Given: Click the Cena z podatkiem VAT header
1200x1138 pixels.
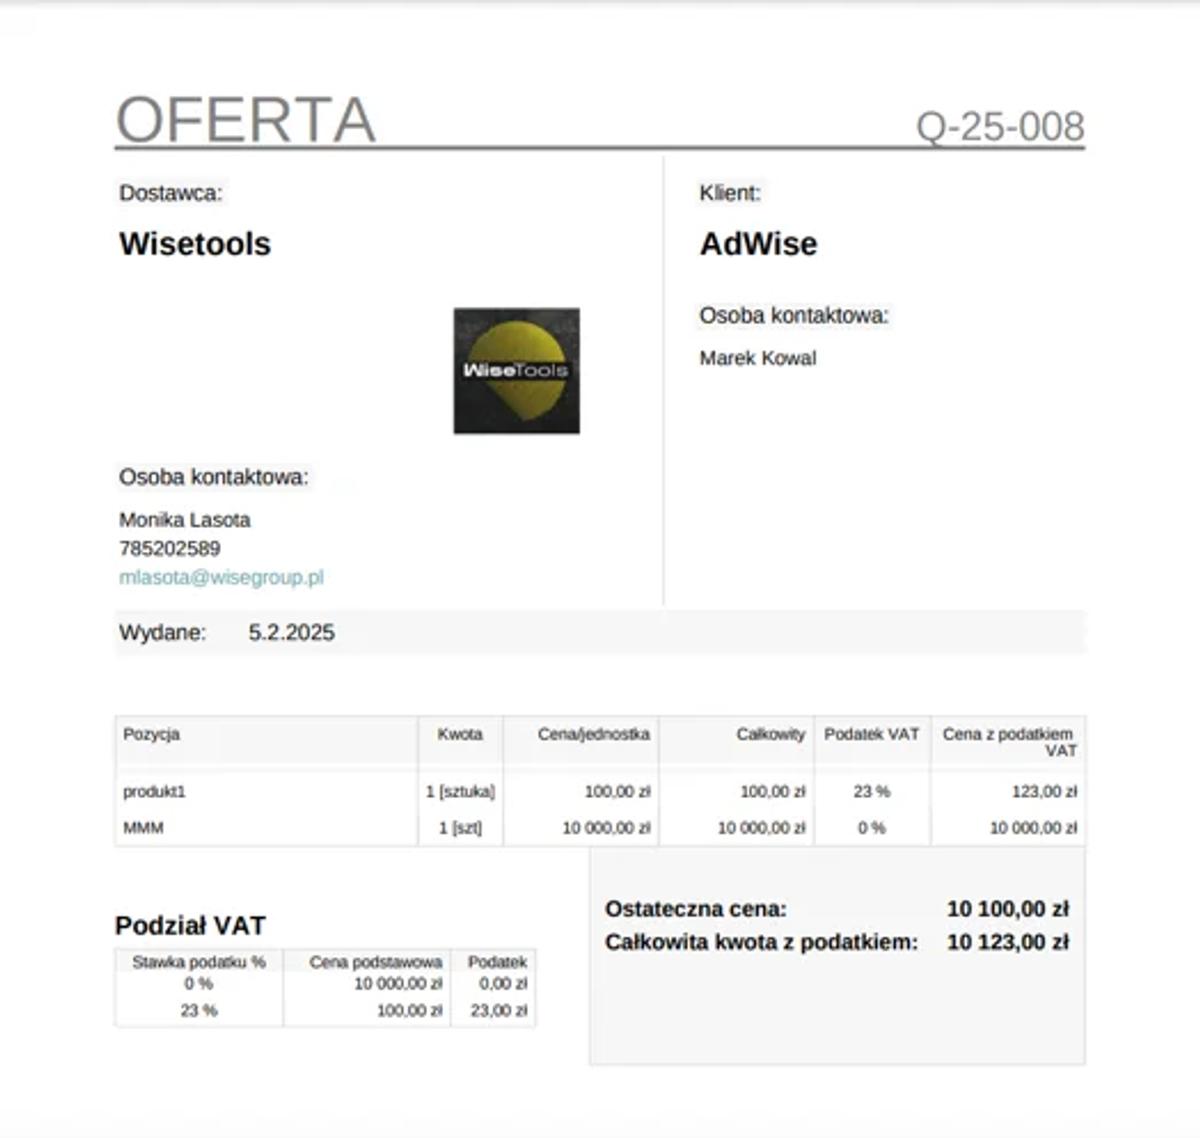Looking at the screenshot, I should [x=1008, y=742].
